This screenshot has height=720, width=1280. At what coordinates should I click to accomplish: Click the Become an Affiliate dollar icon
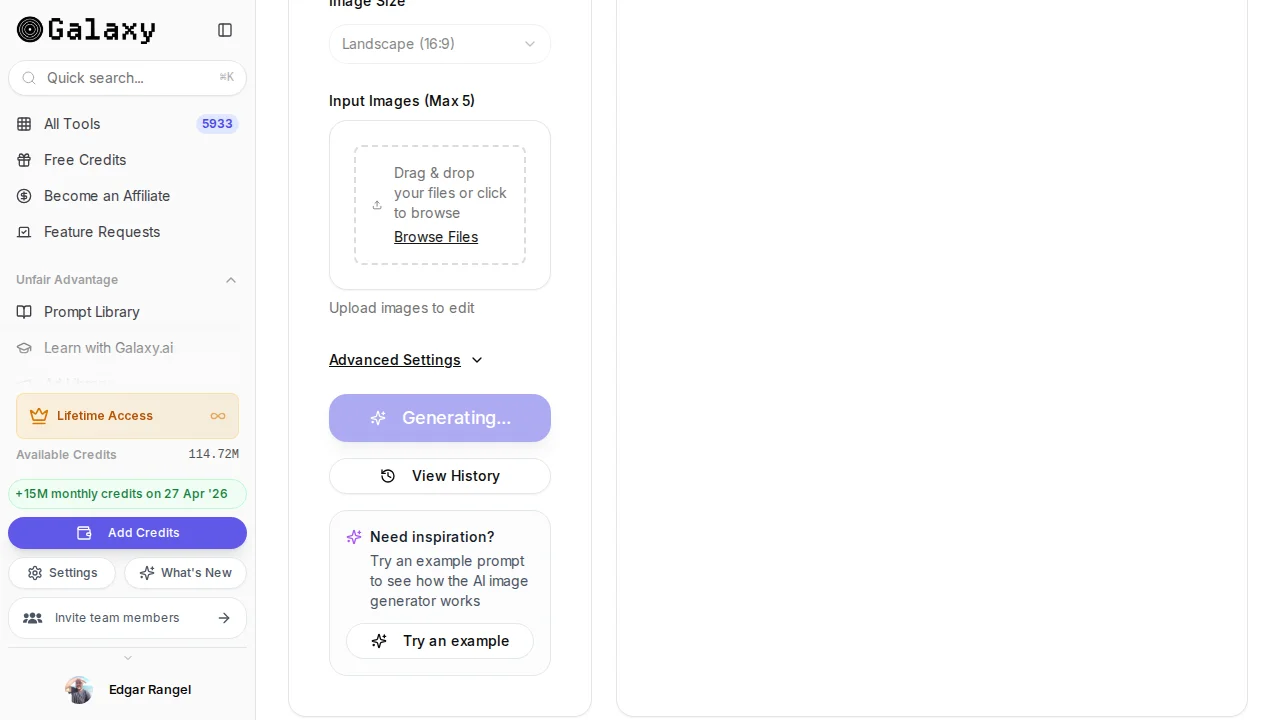pos(24,196)
